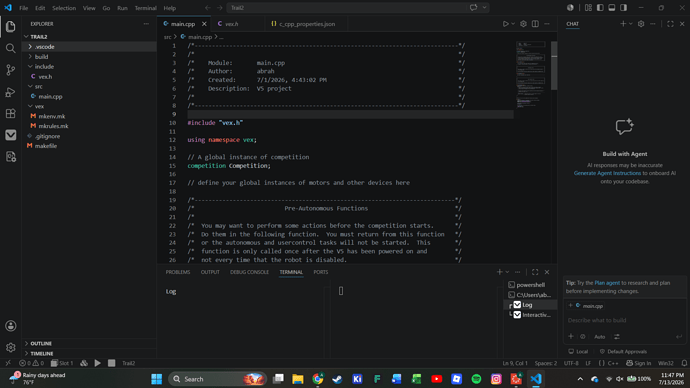Open the Search view in activity bar

pos(11,48)
